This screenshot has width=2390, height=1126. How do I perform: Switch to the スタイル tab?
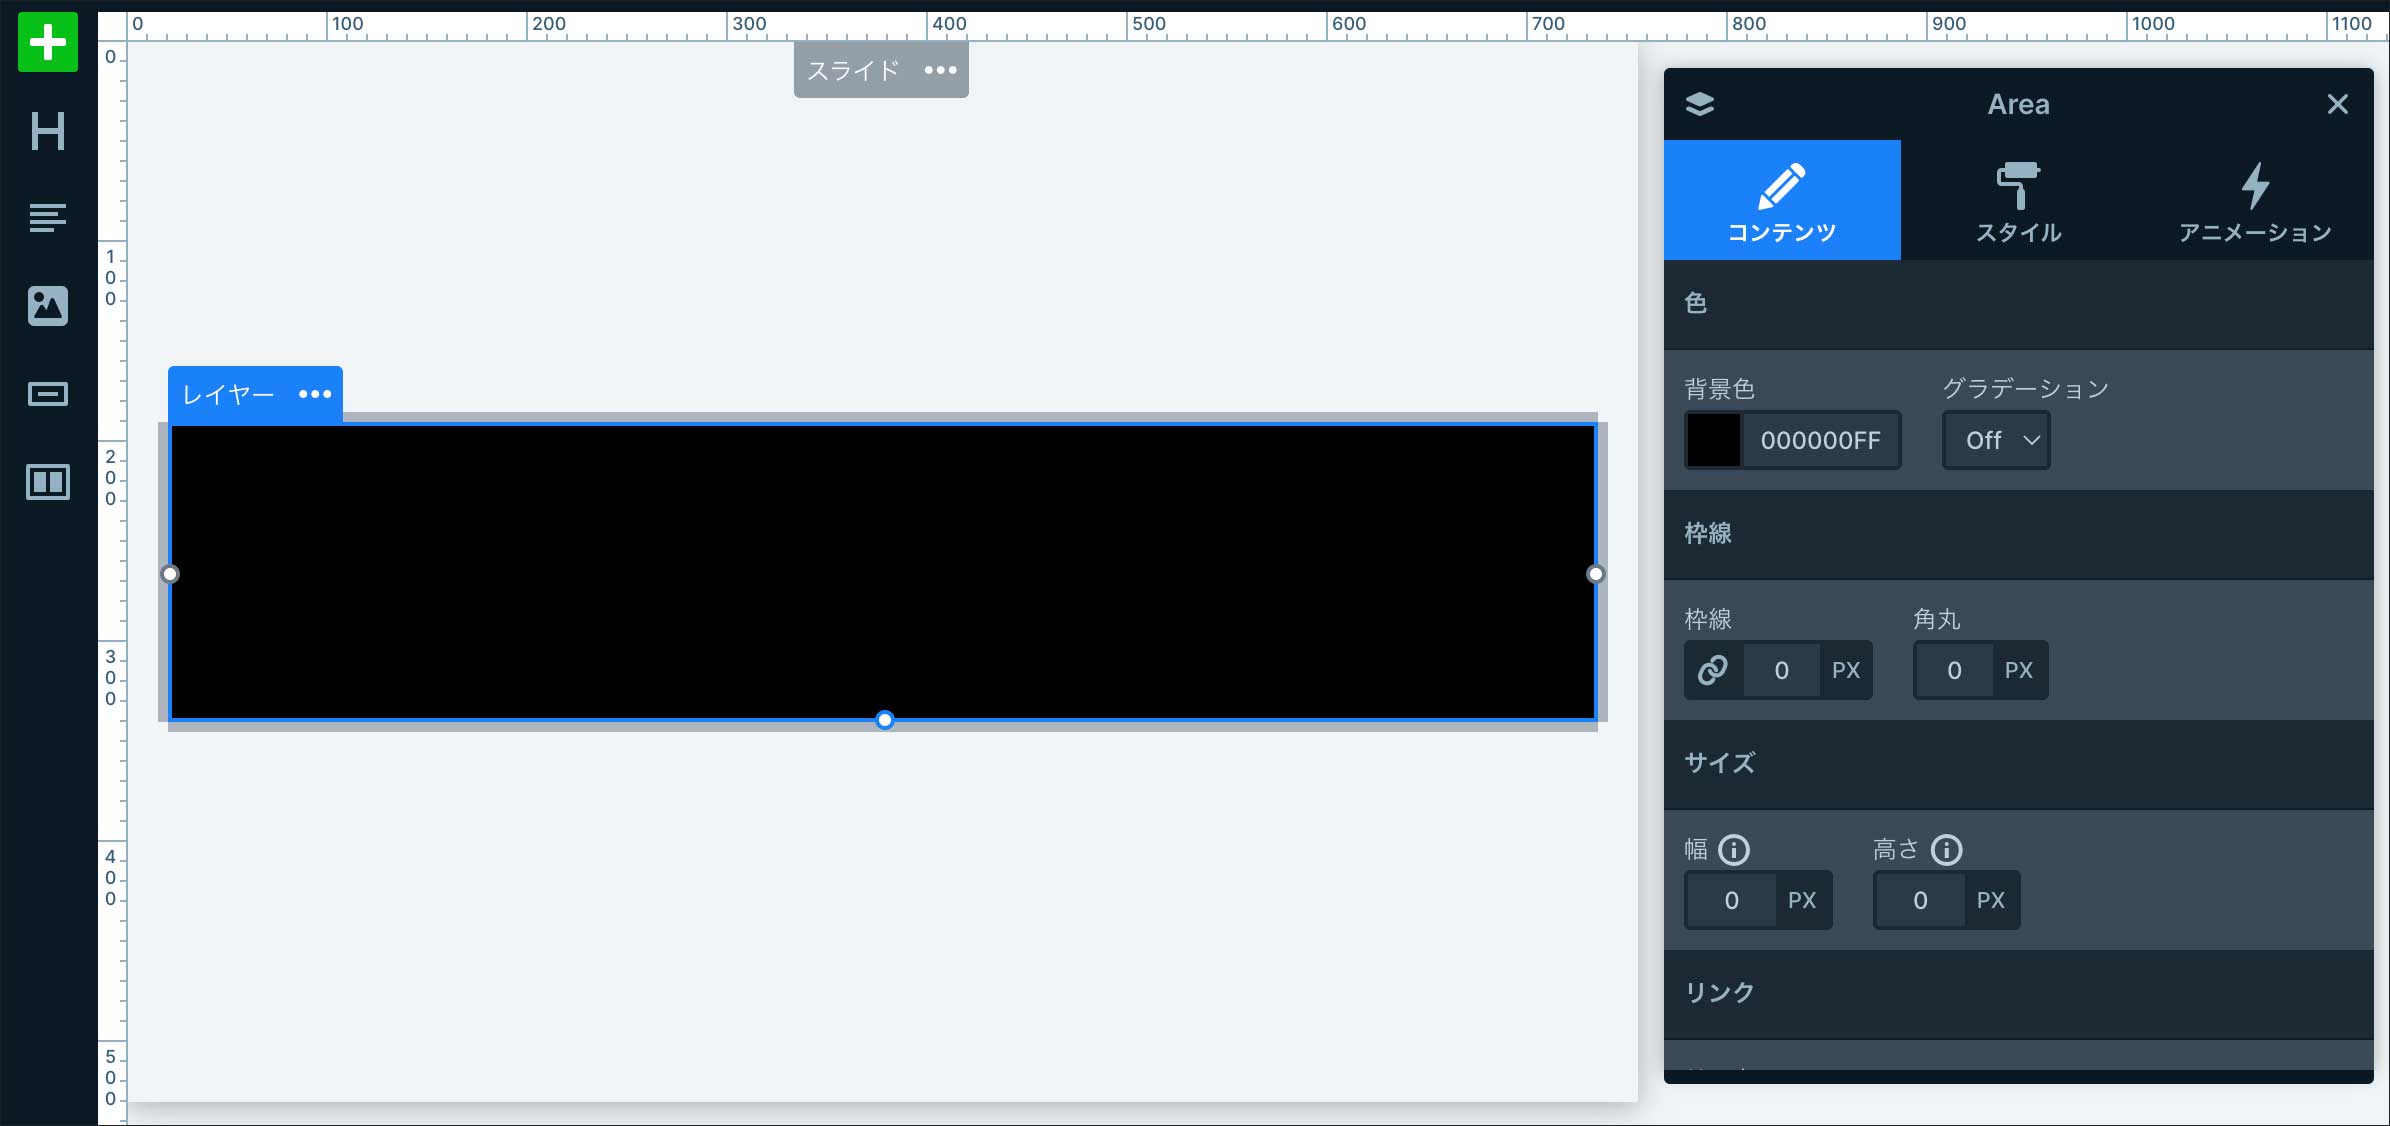click(2018, 200)
